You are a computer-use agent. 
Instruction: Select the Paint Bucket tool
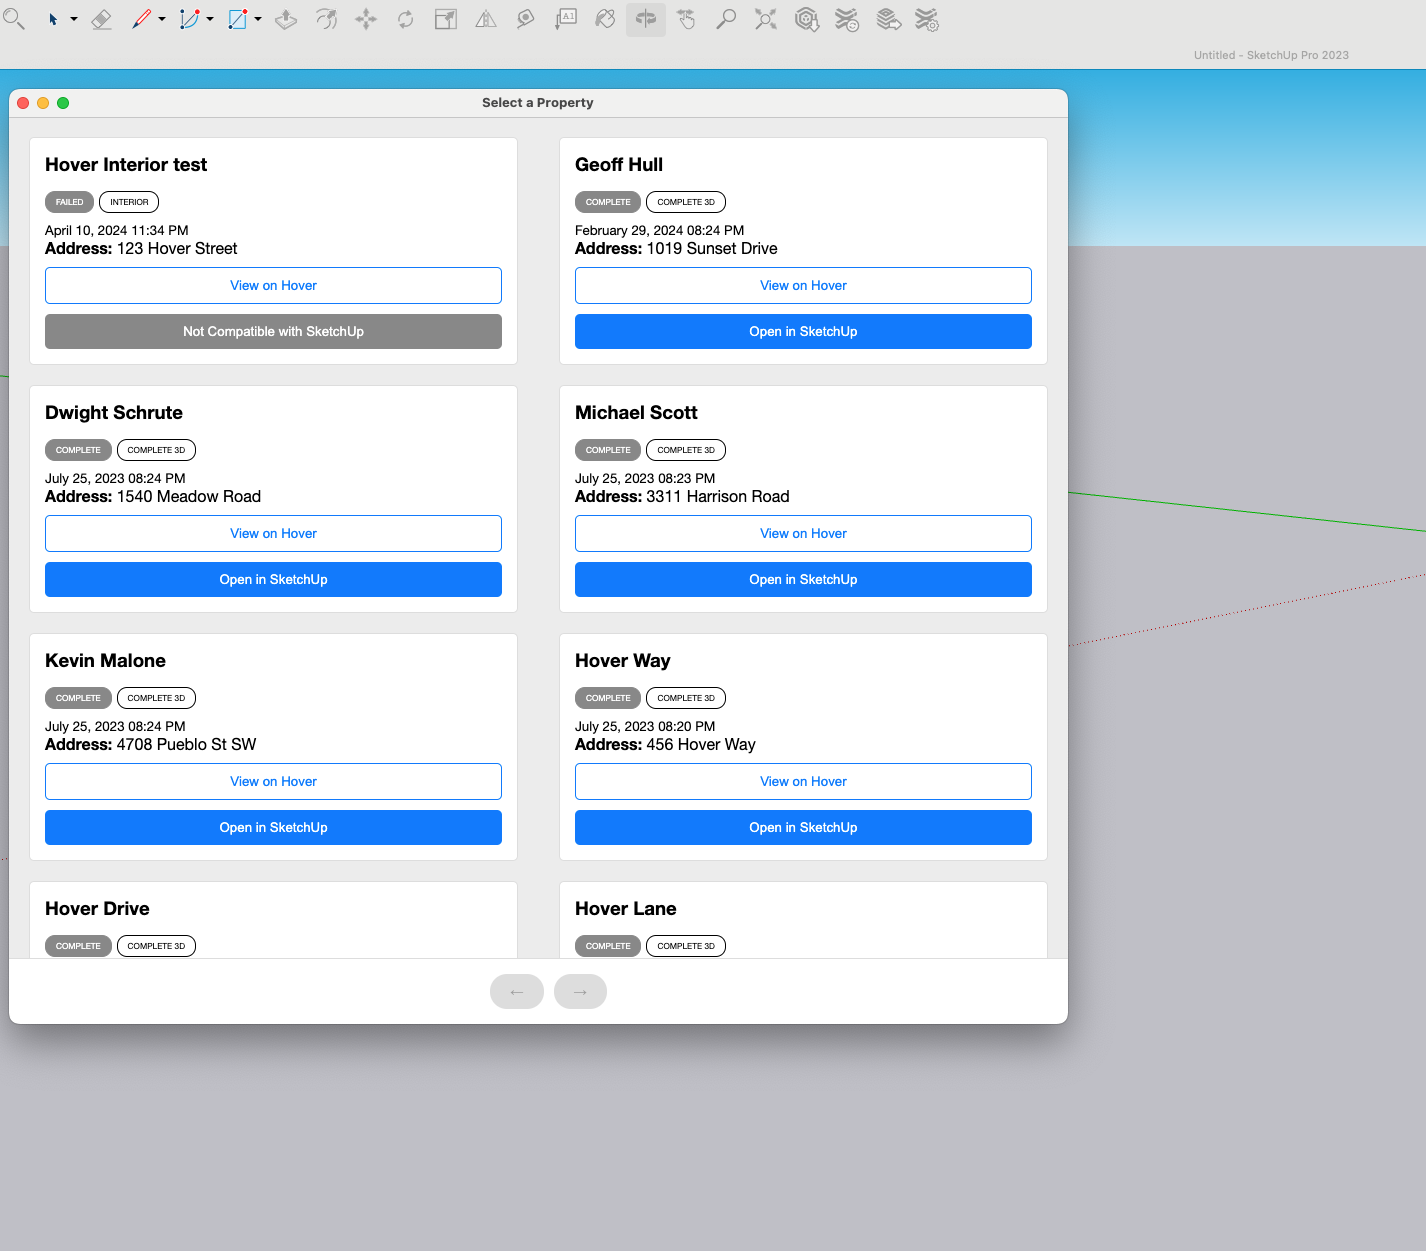pyautogui.click(x=605, y=19)
